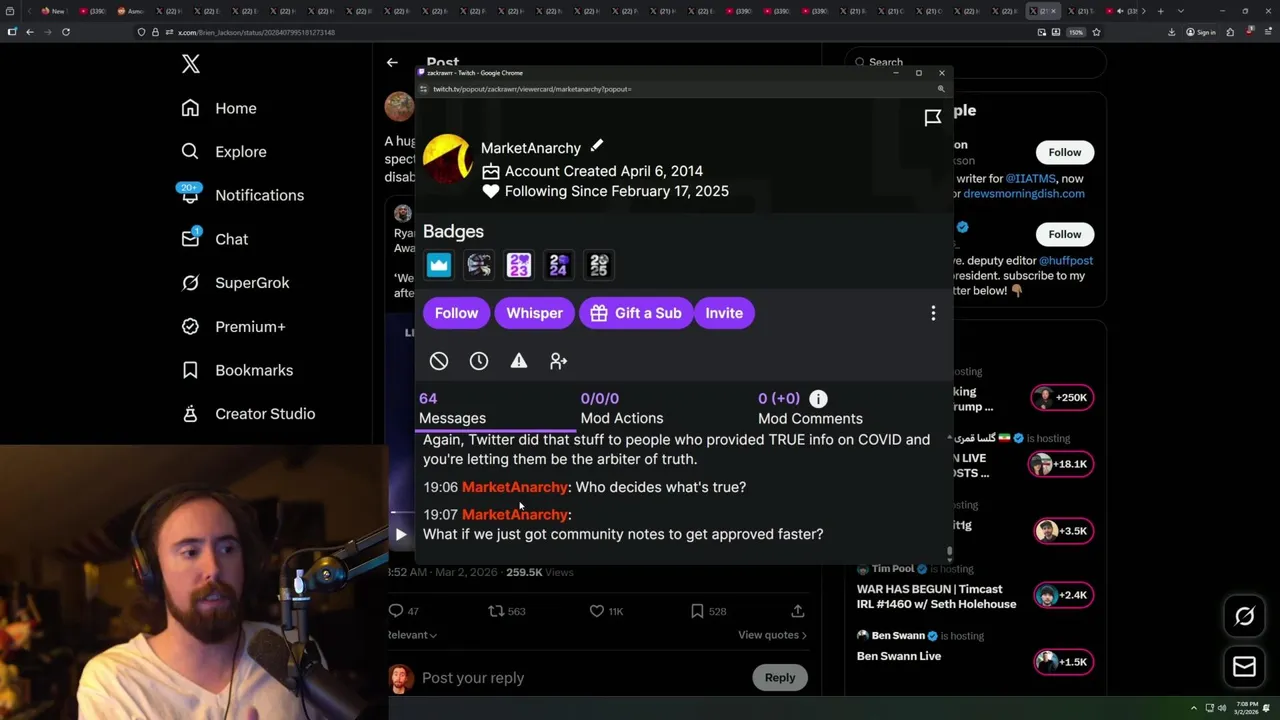Click the zoom search icon in popout address bar
This screenshot has height=720, width=1280.
pos(941,89)
